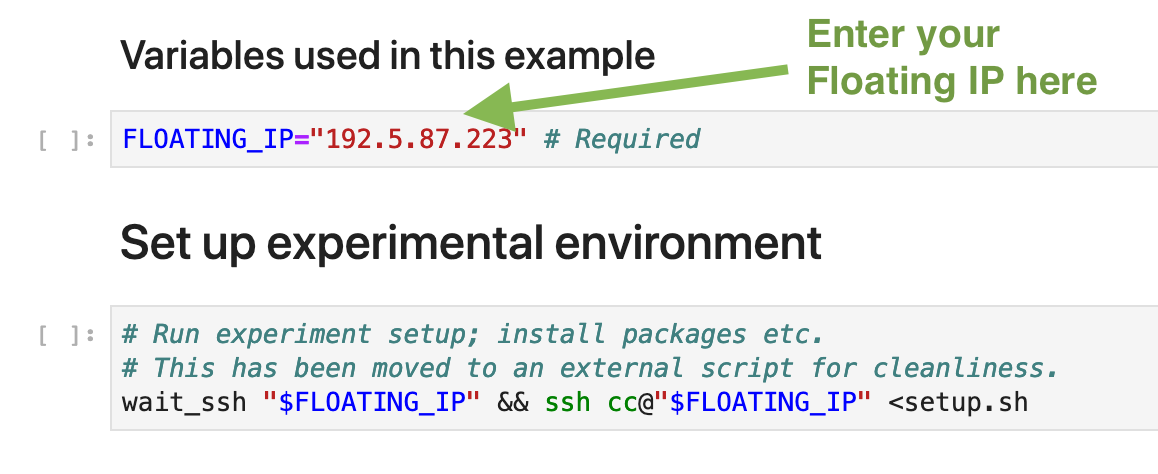This screenshot has height=474, width=1158.
Task: Click the && operator in the setup command
Action: pos(513,402)
